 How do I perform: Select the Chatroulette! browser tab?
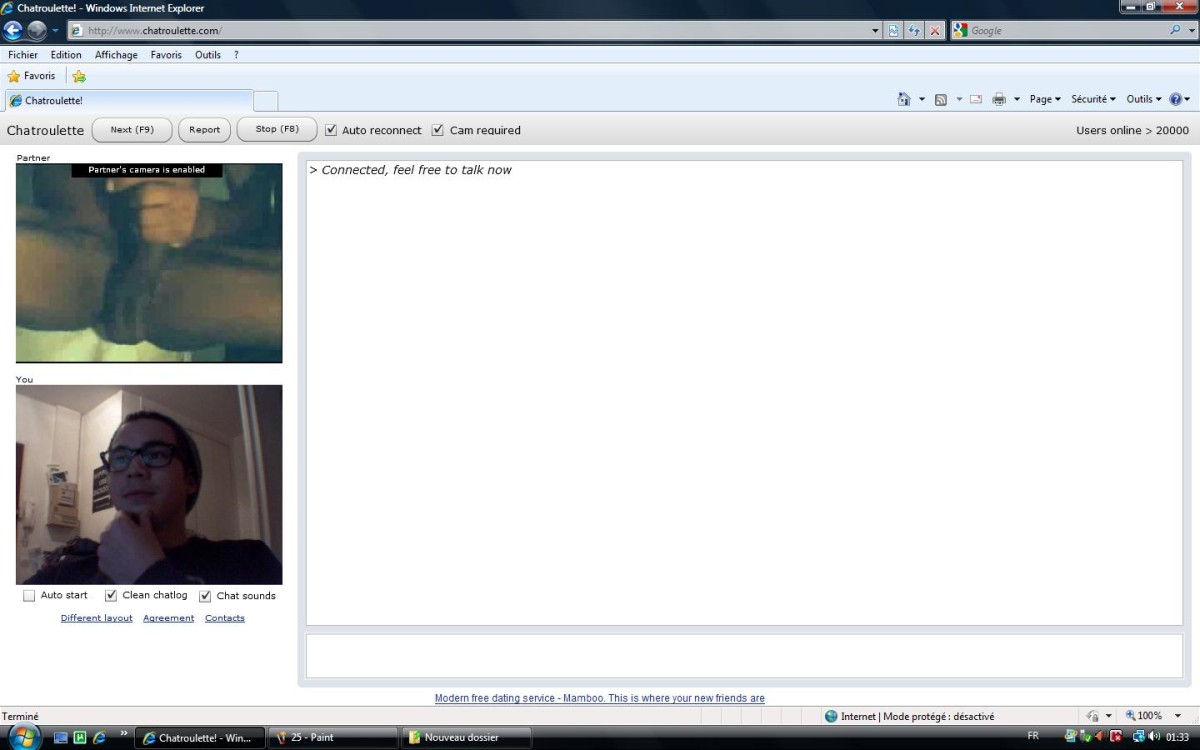129,100
